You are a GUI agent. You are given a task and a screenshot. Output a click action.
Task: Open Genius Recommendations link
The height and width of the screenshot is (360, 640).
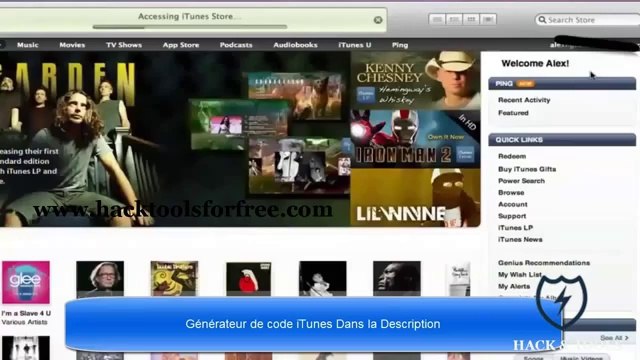point(544,263)
